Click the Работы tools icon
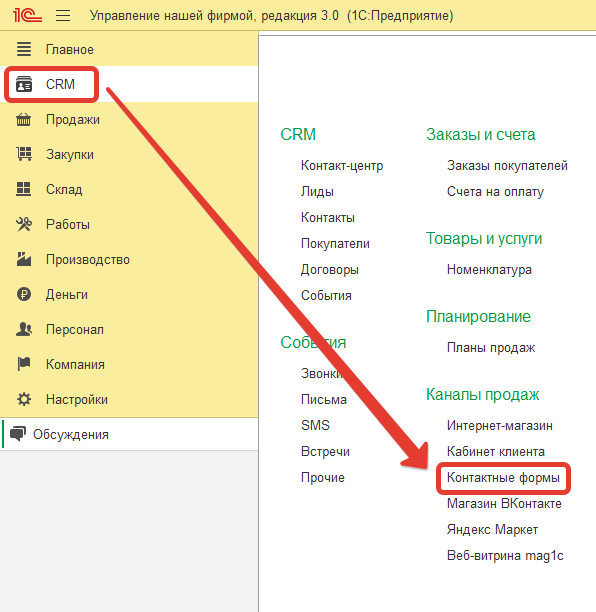The height and width of the screenshot is (612, 596). click(24, 224)
